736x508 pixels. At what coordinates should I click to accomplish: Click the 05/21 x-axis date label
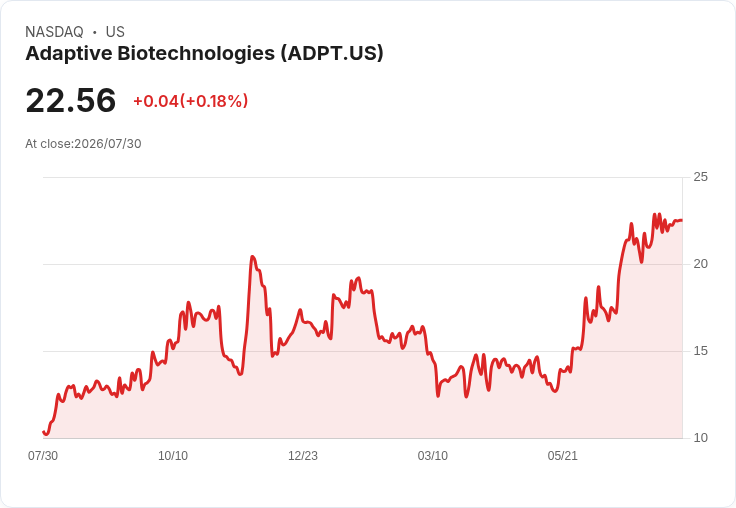pyautogui.click(x=562, y=456)
